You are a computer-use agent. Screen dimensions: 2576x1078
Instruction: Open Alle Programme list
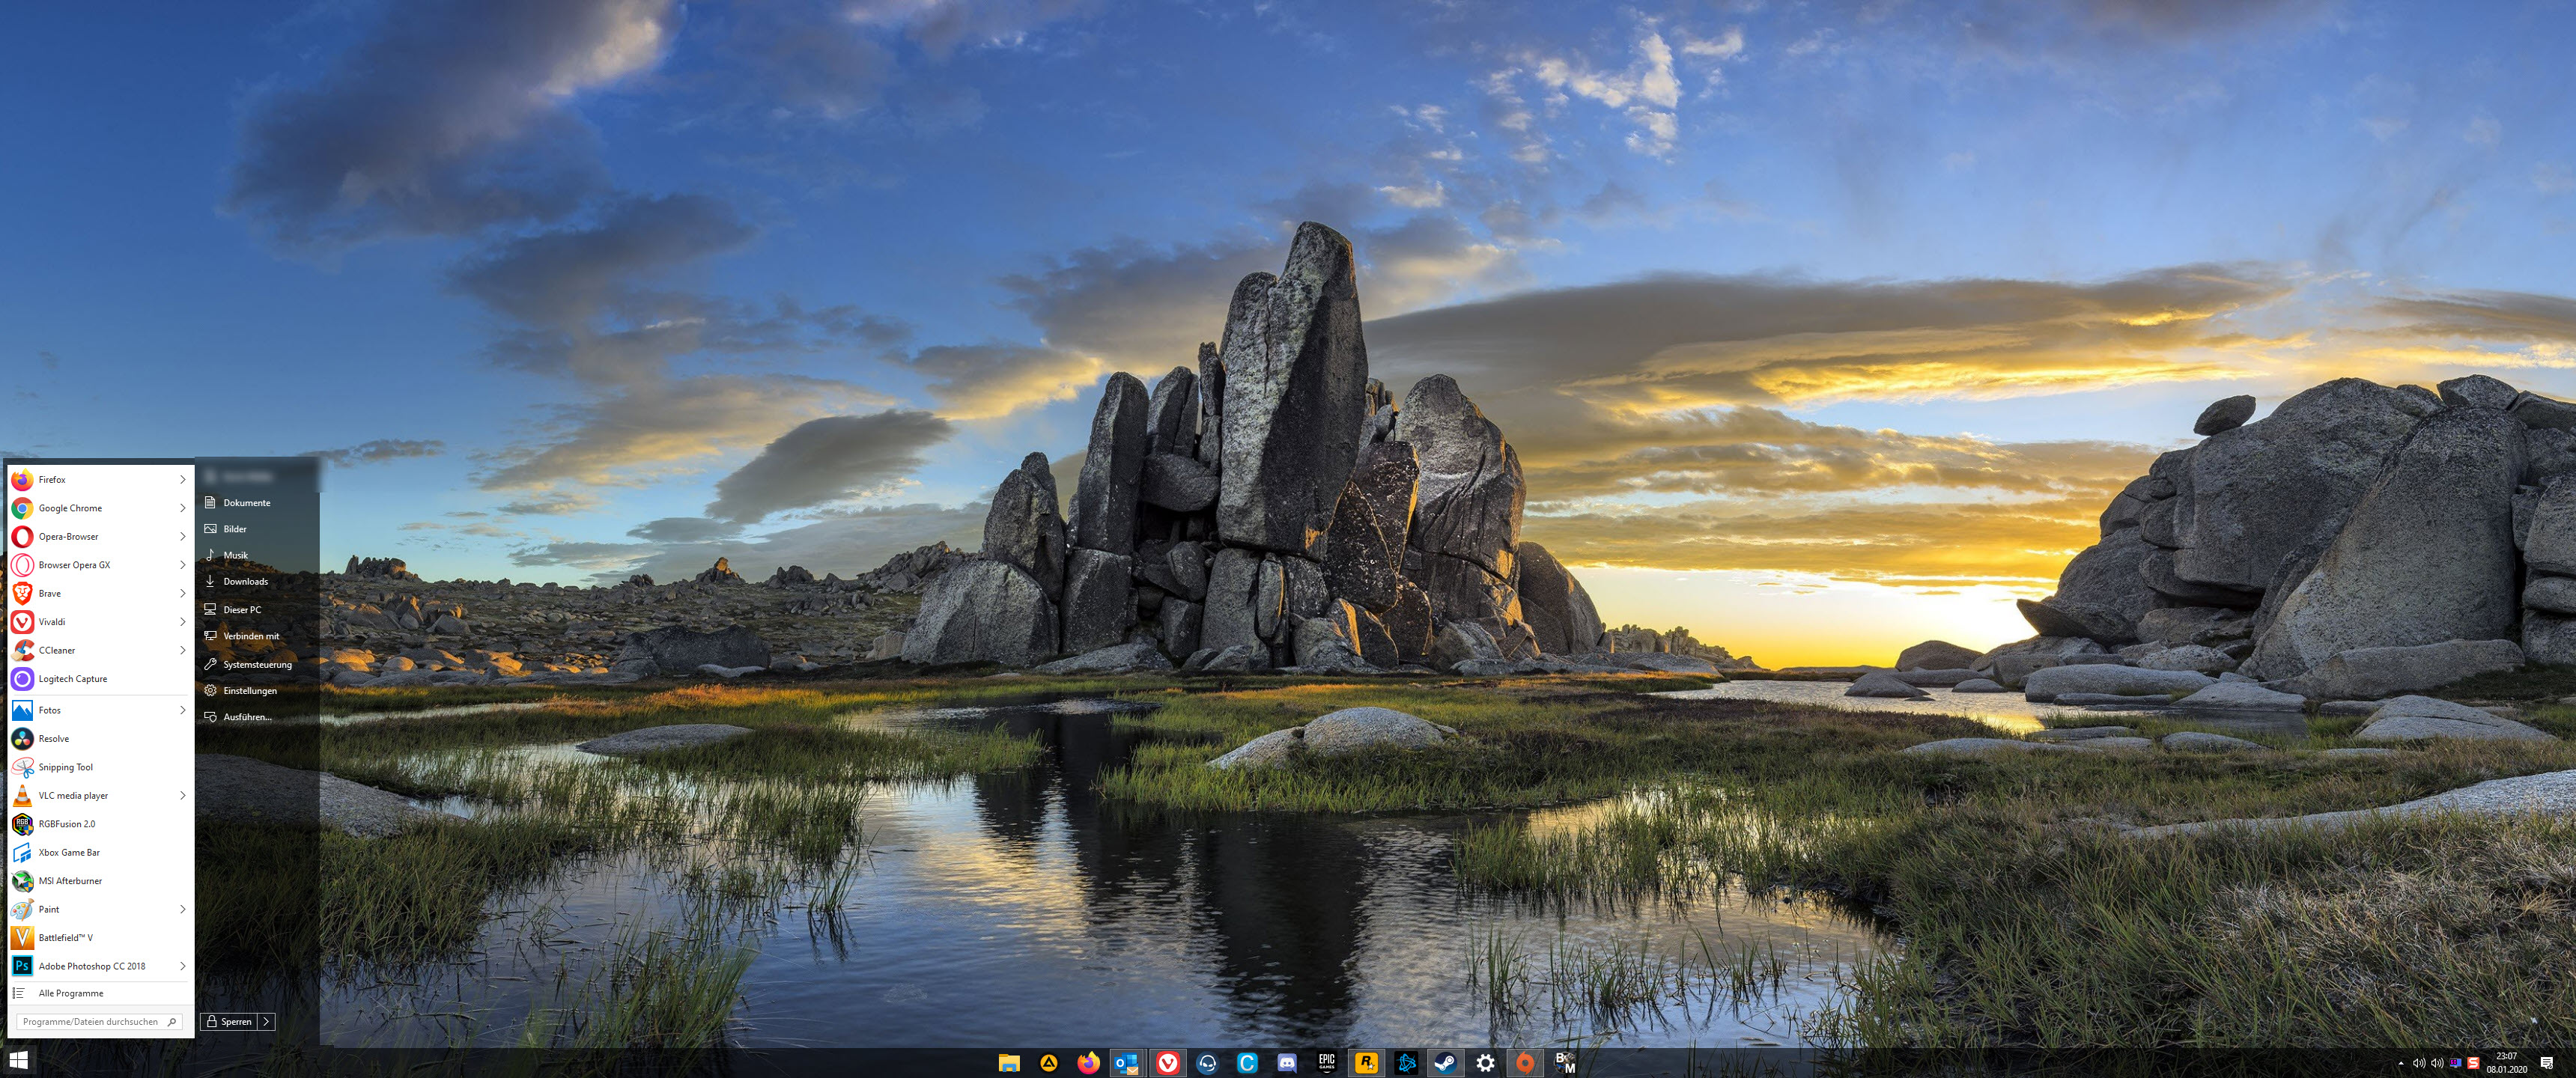(70, 993)
